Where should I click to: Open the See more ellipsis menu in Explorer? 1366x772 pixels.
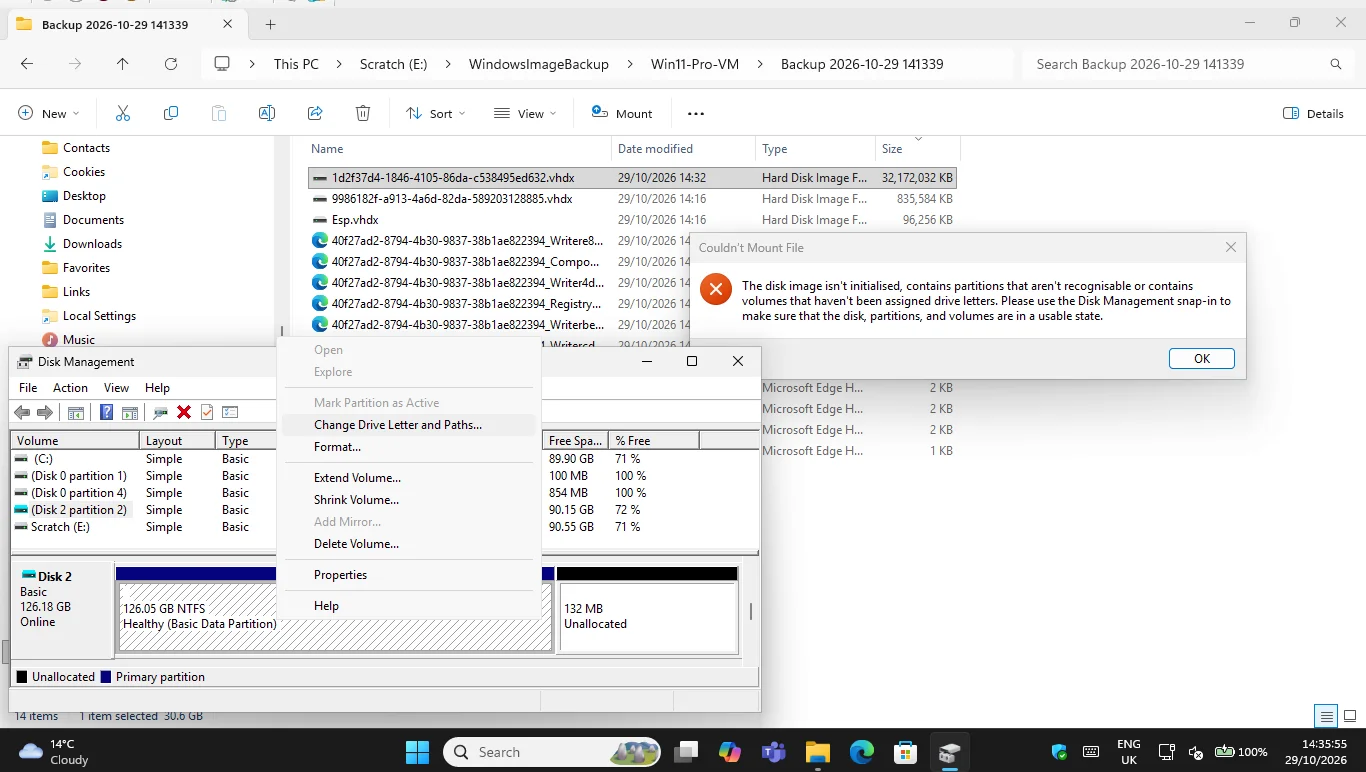[x=696, y=113]
